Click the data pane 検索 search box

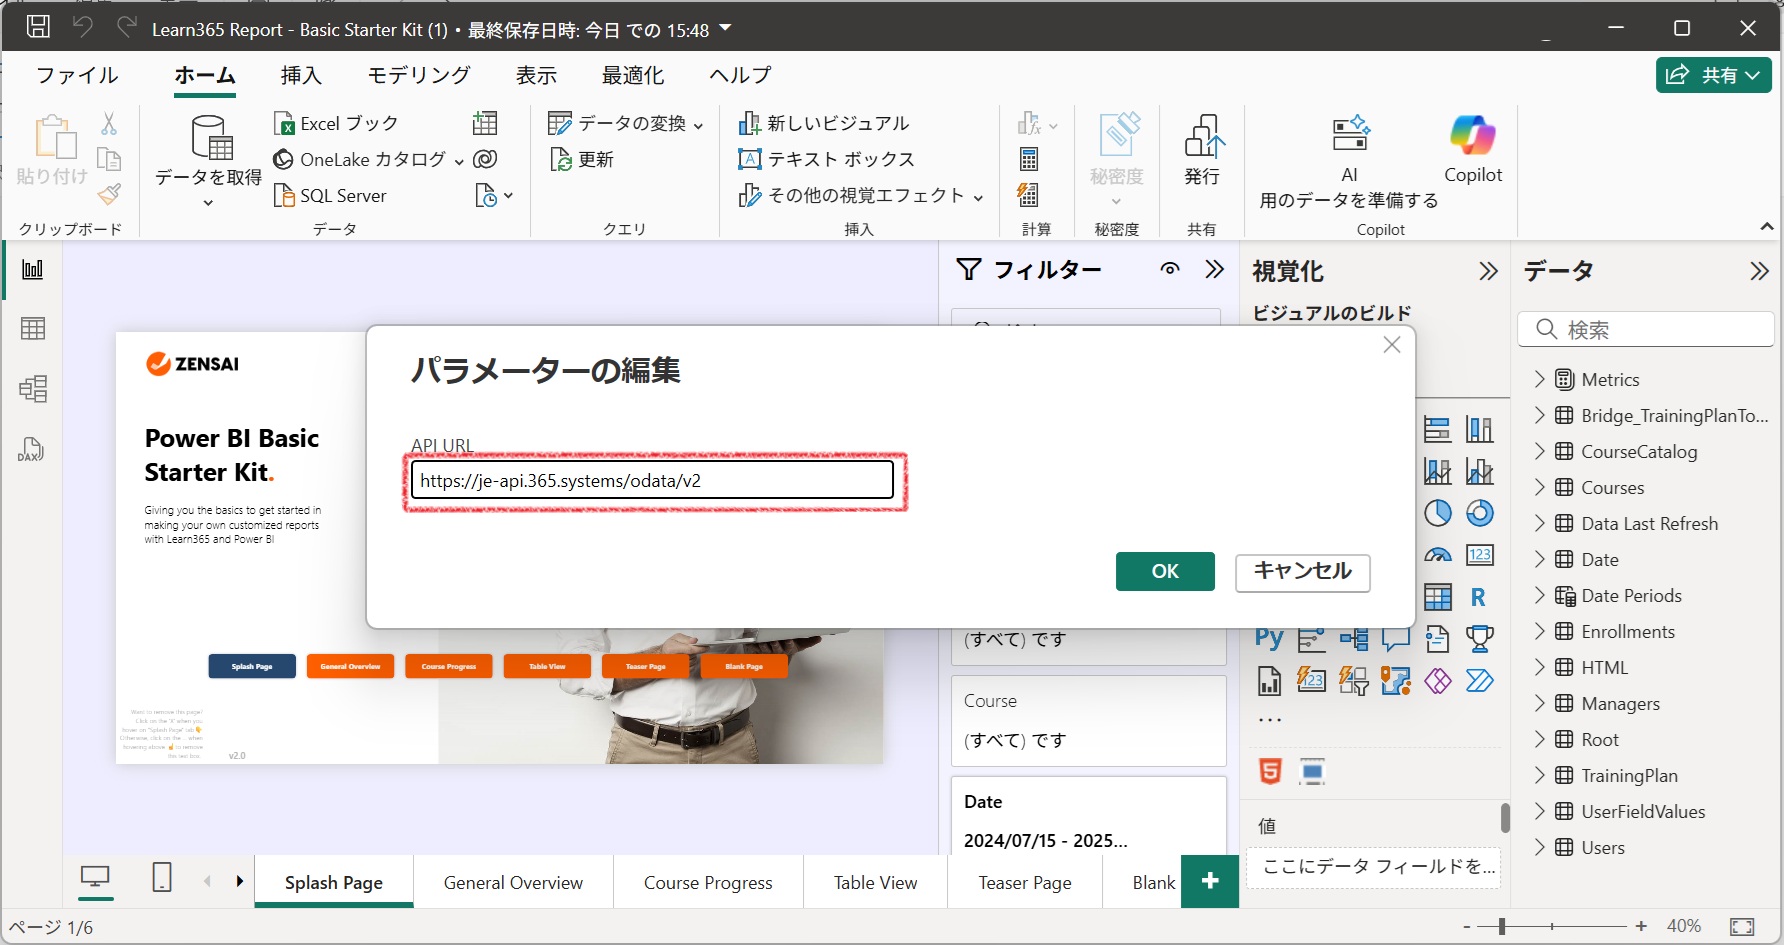tap(1646, 329)
